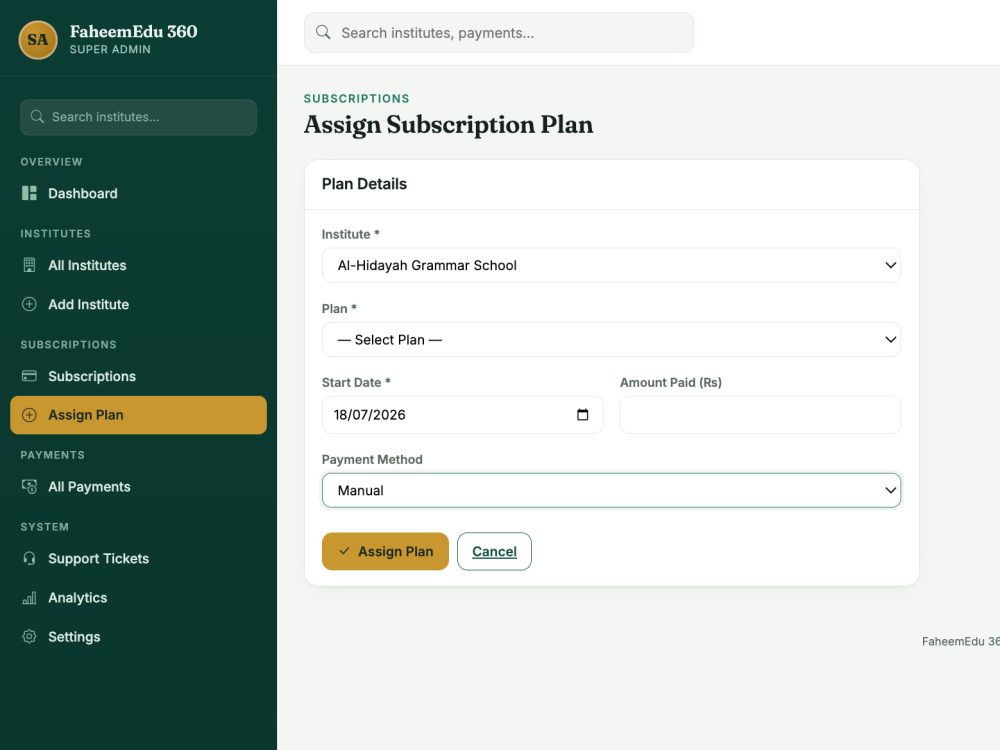Click the SA avatar badge

click(x=38, y=40)
